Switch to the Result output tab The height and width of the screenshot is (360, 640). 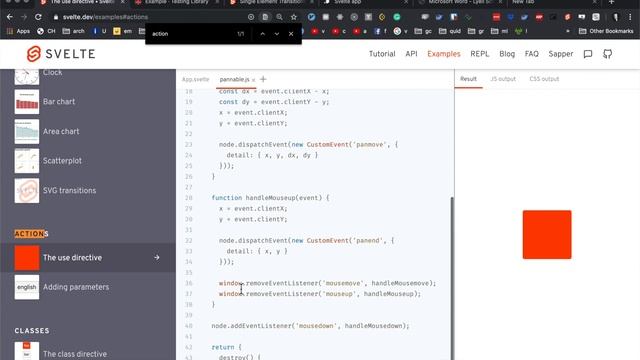(x=468, y=79)
